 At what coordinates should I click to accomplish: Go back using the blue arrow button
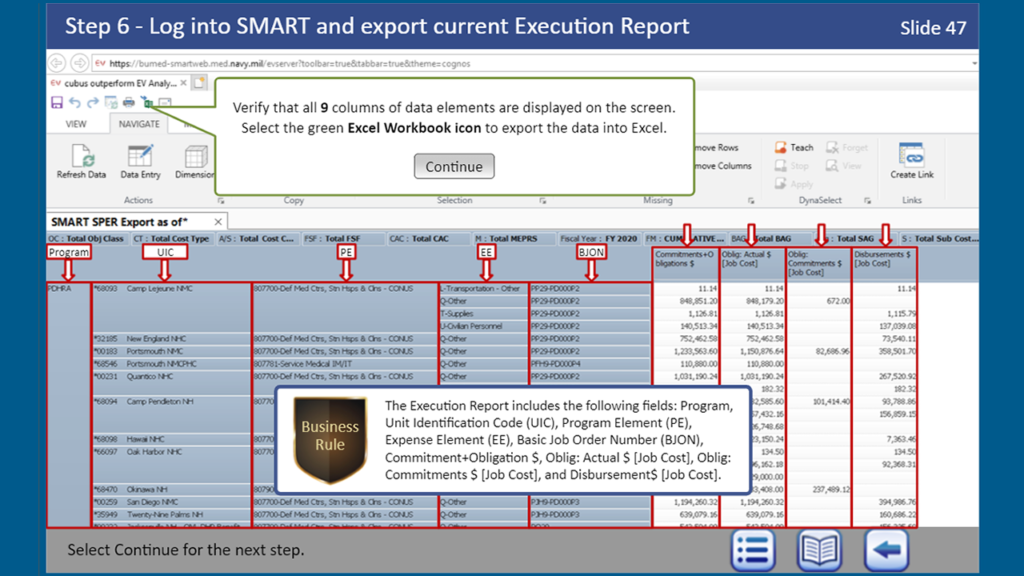point(885,550)
